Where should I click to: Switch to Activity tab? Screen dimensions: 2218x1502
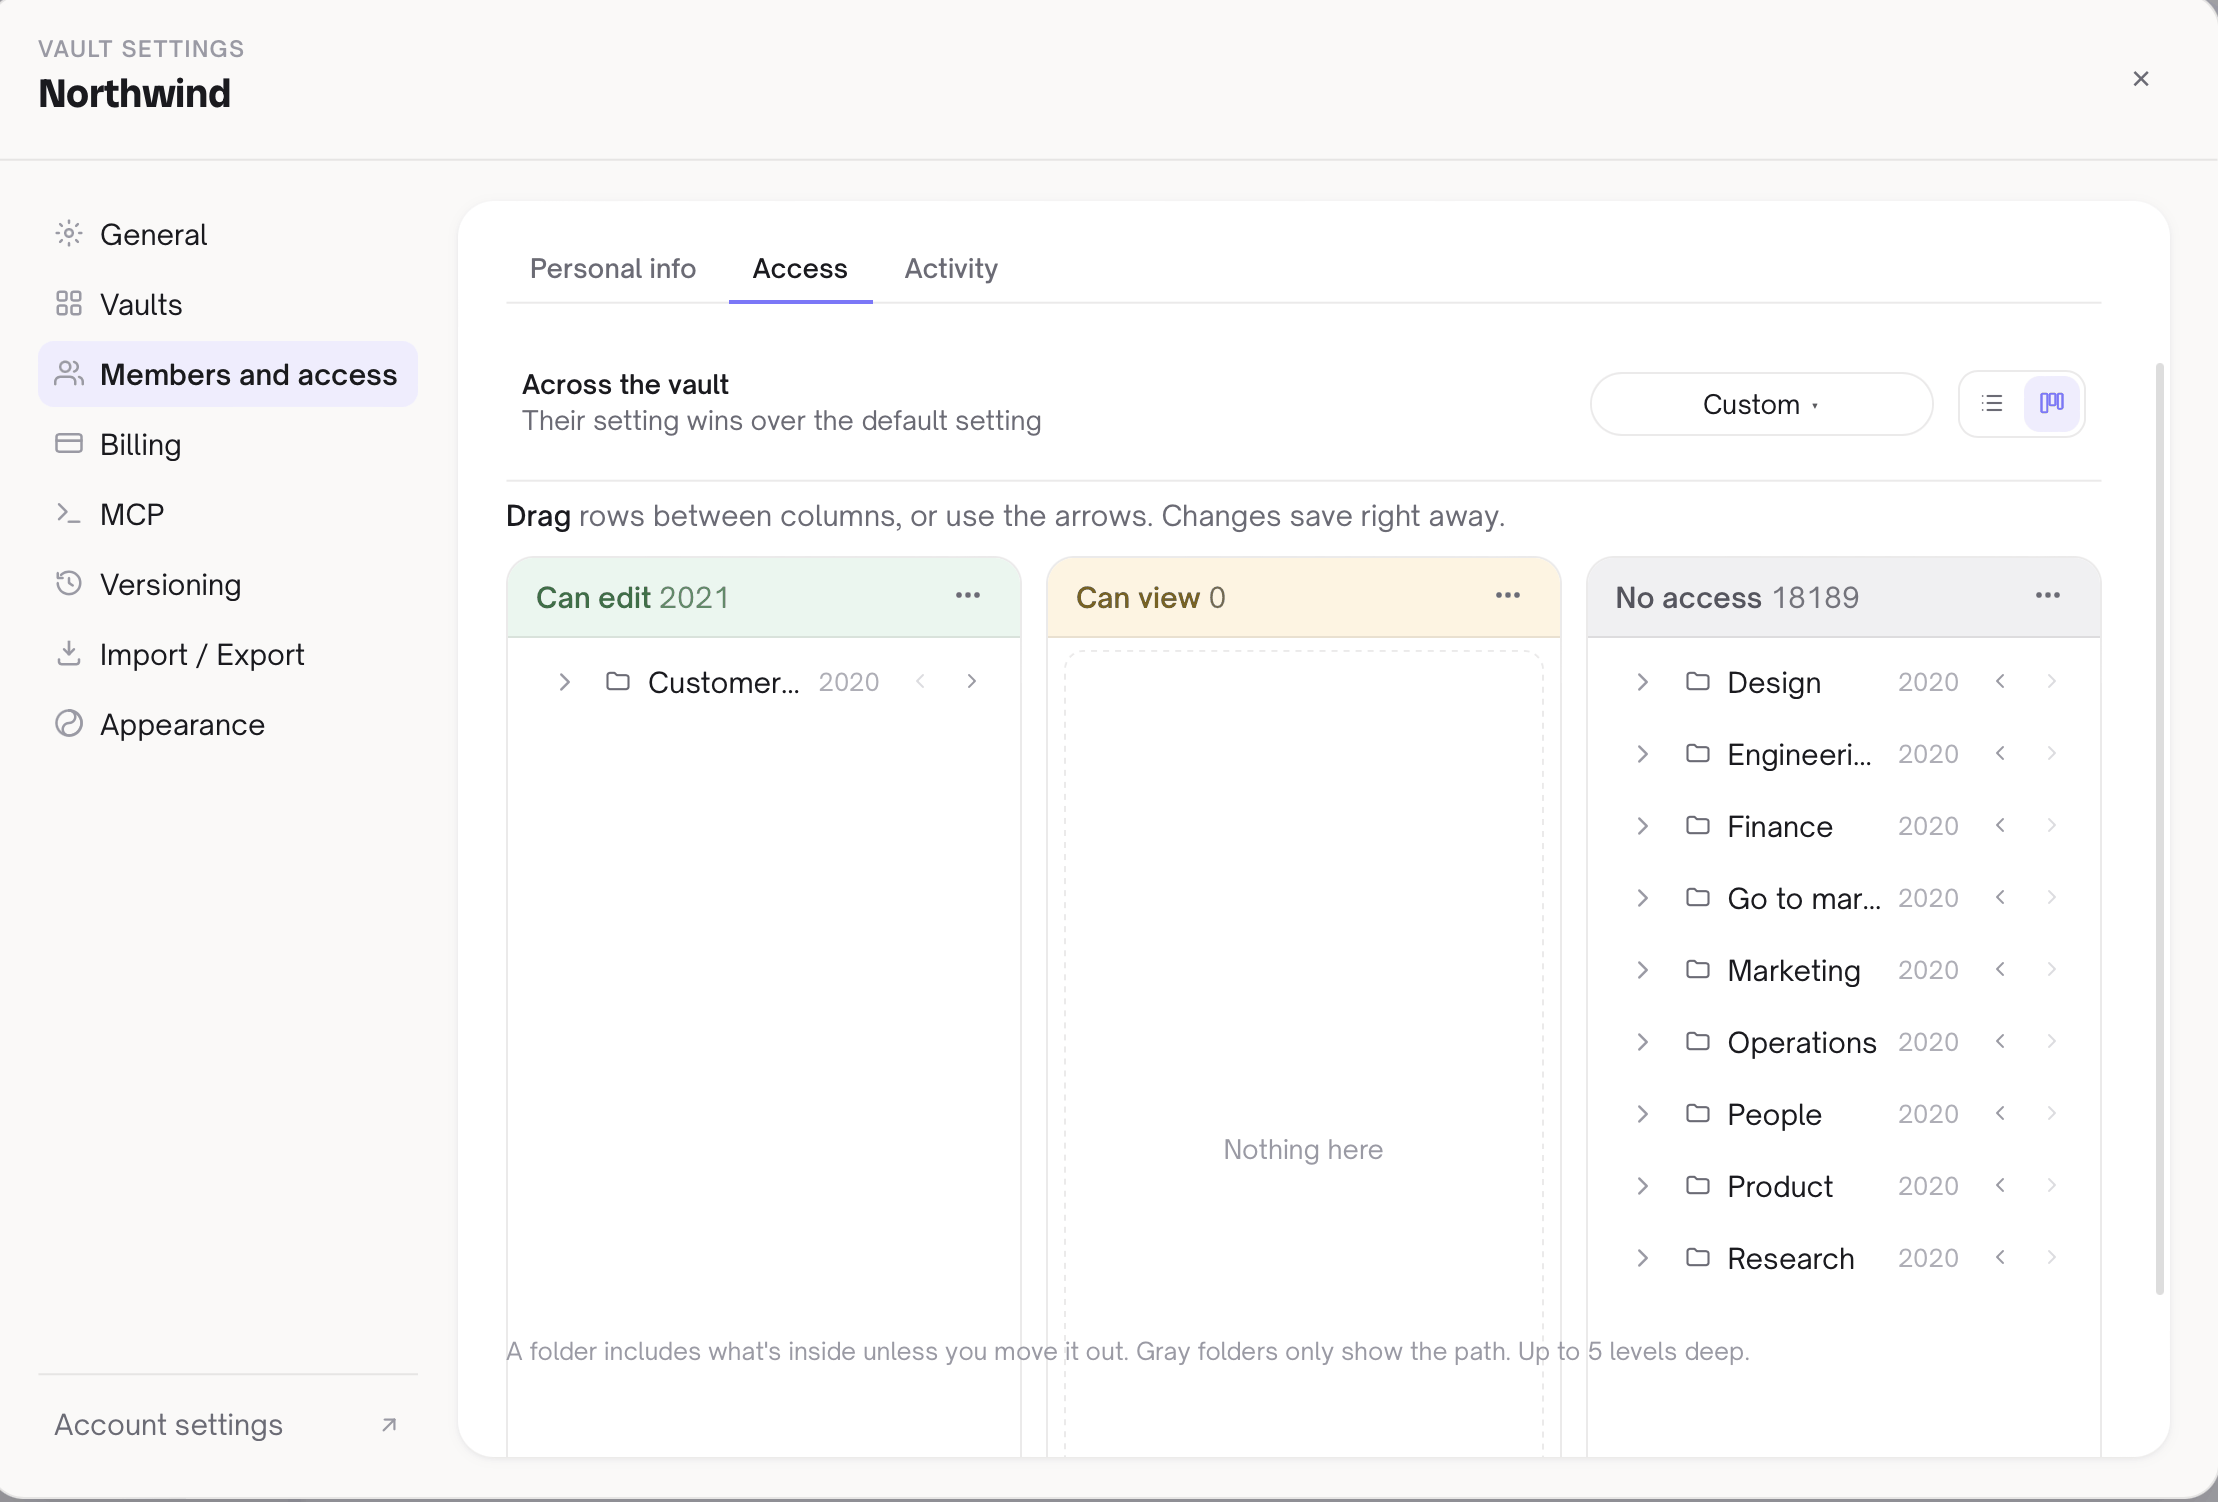(951, 268)
